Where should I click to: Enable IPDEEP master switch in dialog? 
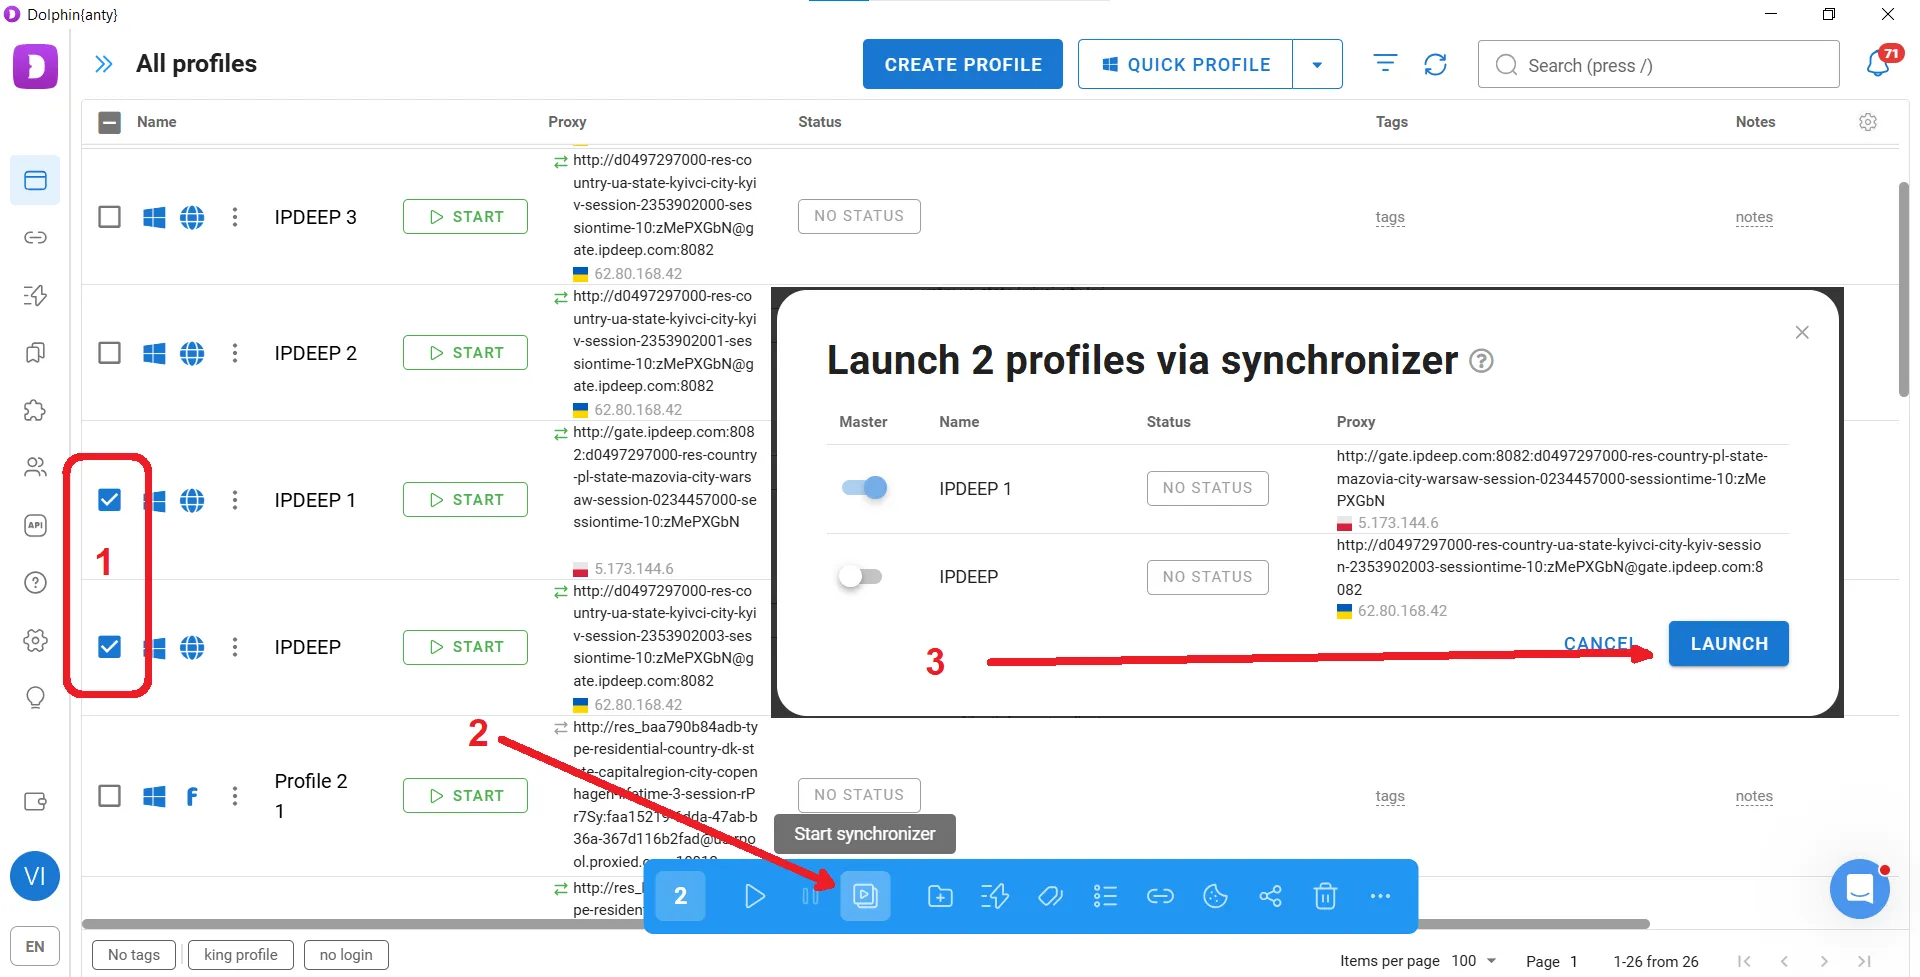point(861,577)
